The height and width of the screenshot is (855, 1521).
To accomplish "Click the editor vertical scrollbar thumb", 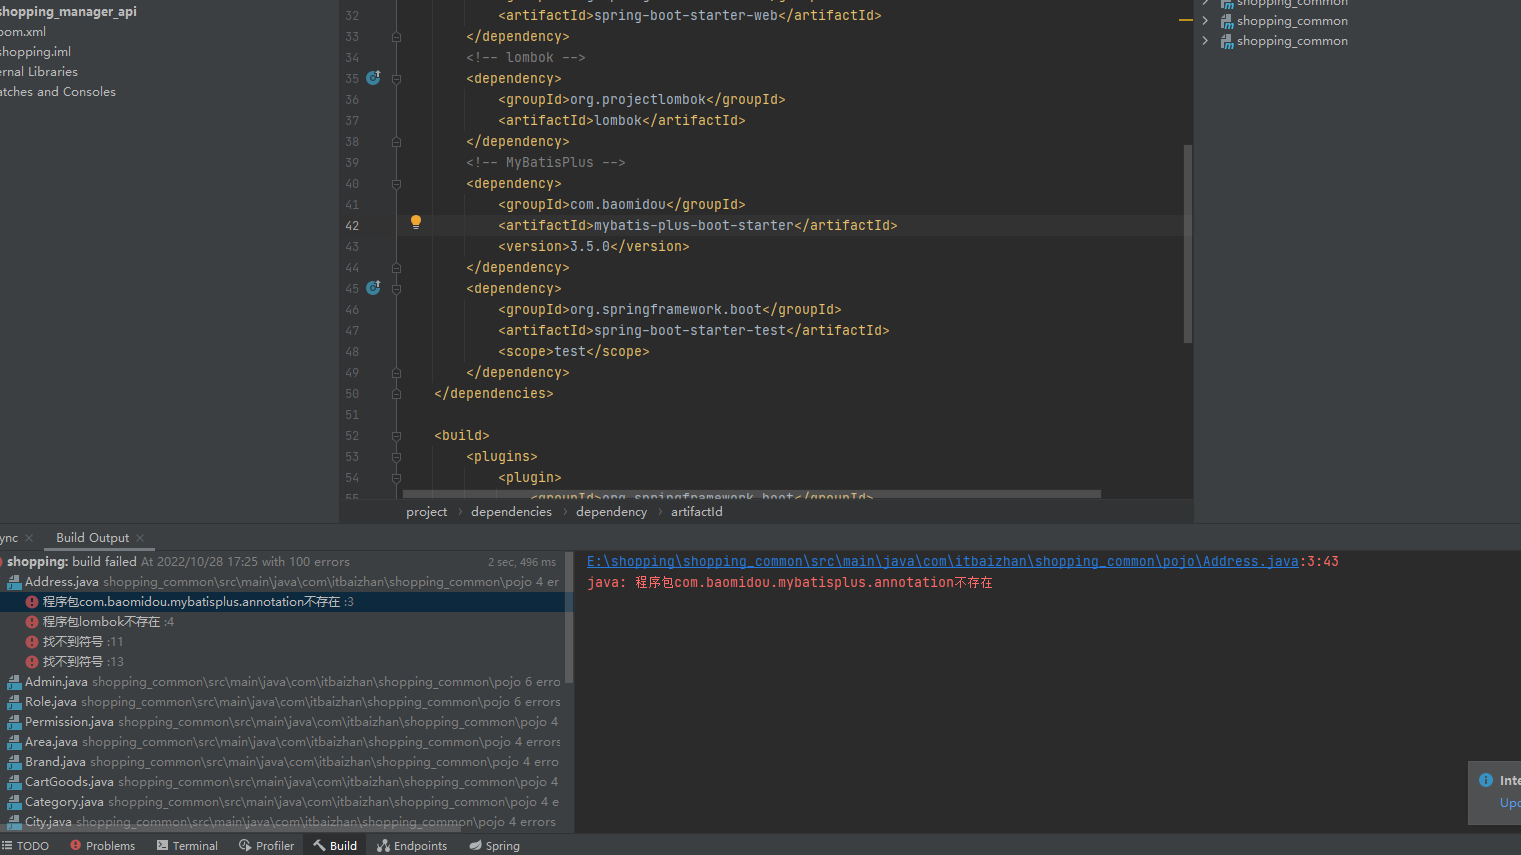I will click(x=1188, y=243).
